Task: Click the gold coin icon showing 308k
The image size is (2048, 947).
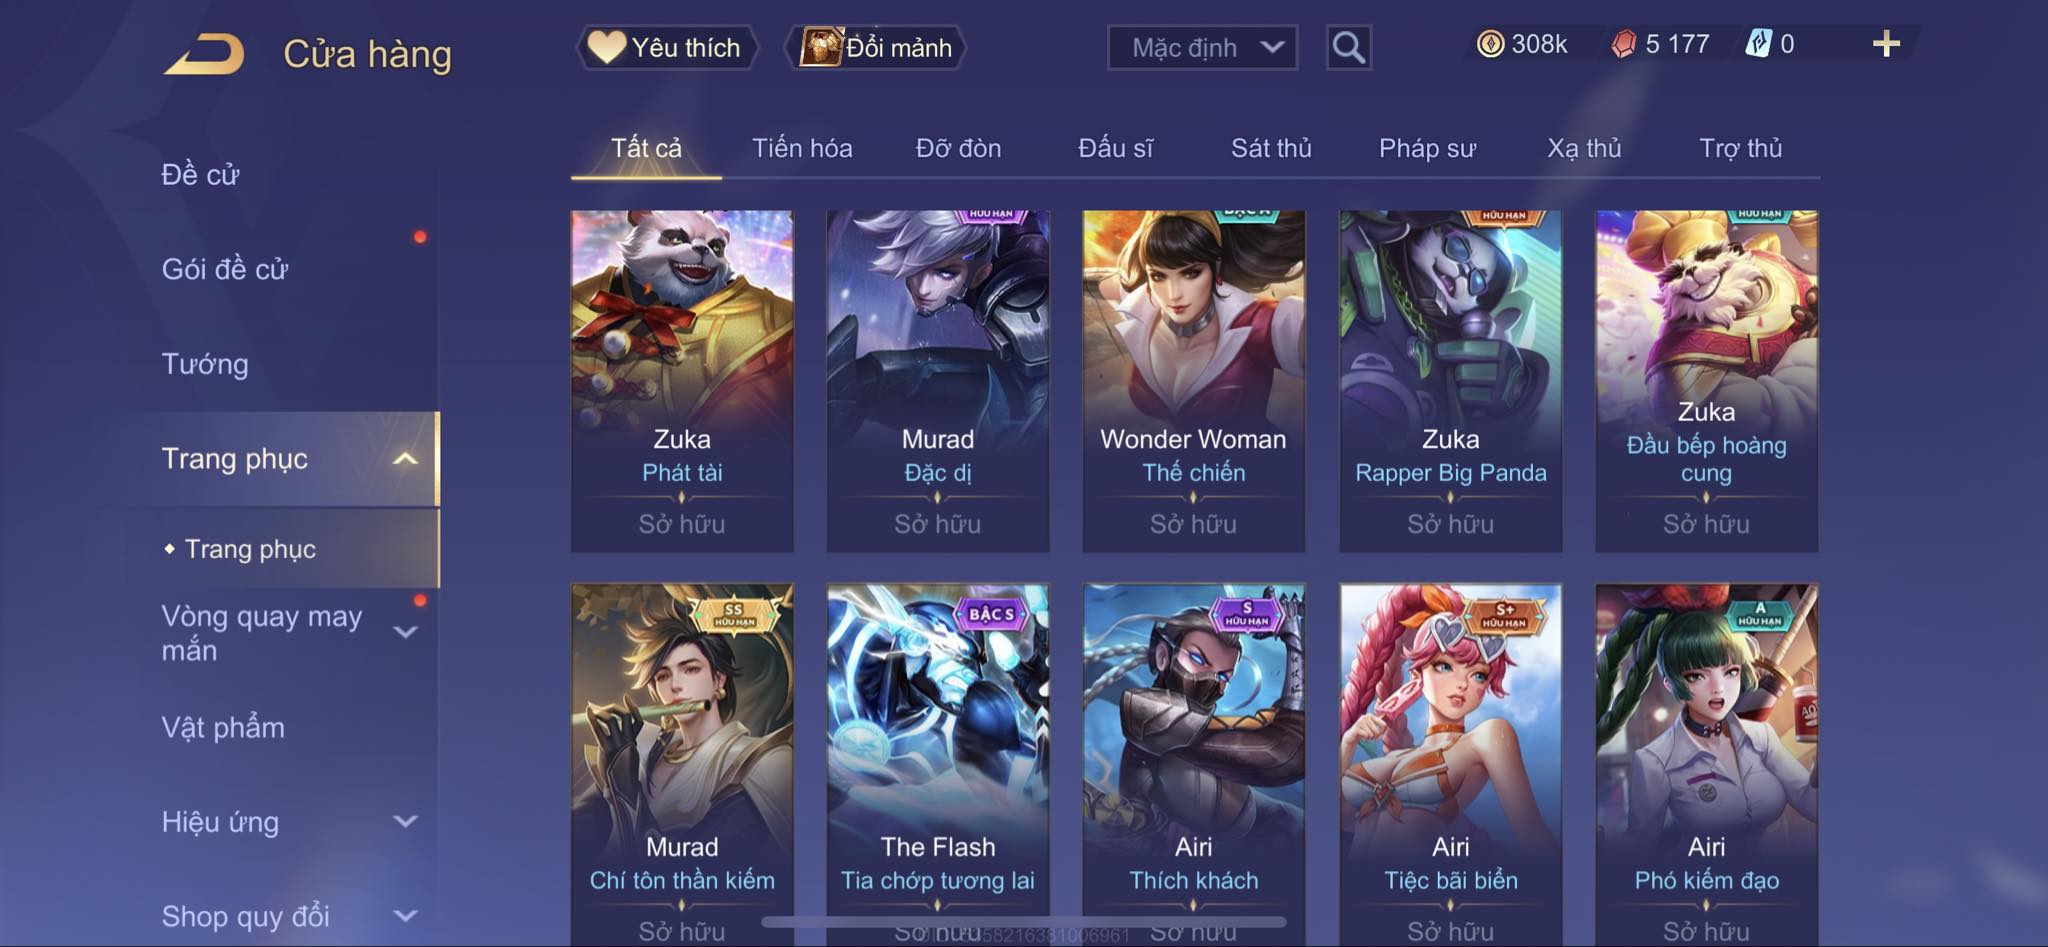Action: tap(1490, 44)
